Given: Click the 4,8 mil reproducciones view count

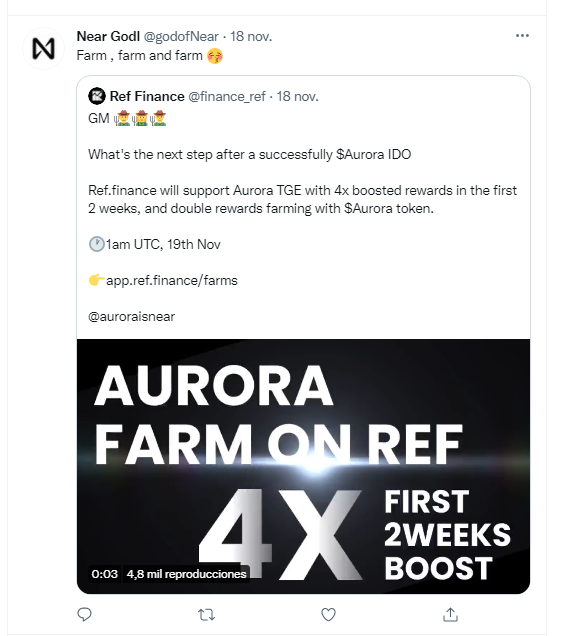Looking at the screenshot, I should click(186, 574).
